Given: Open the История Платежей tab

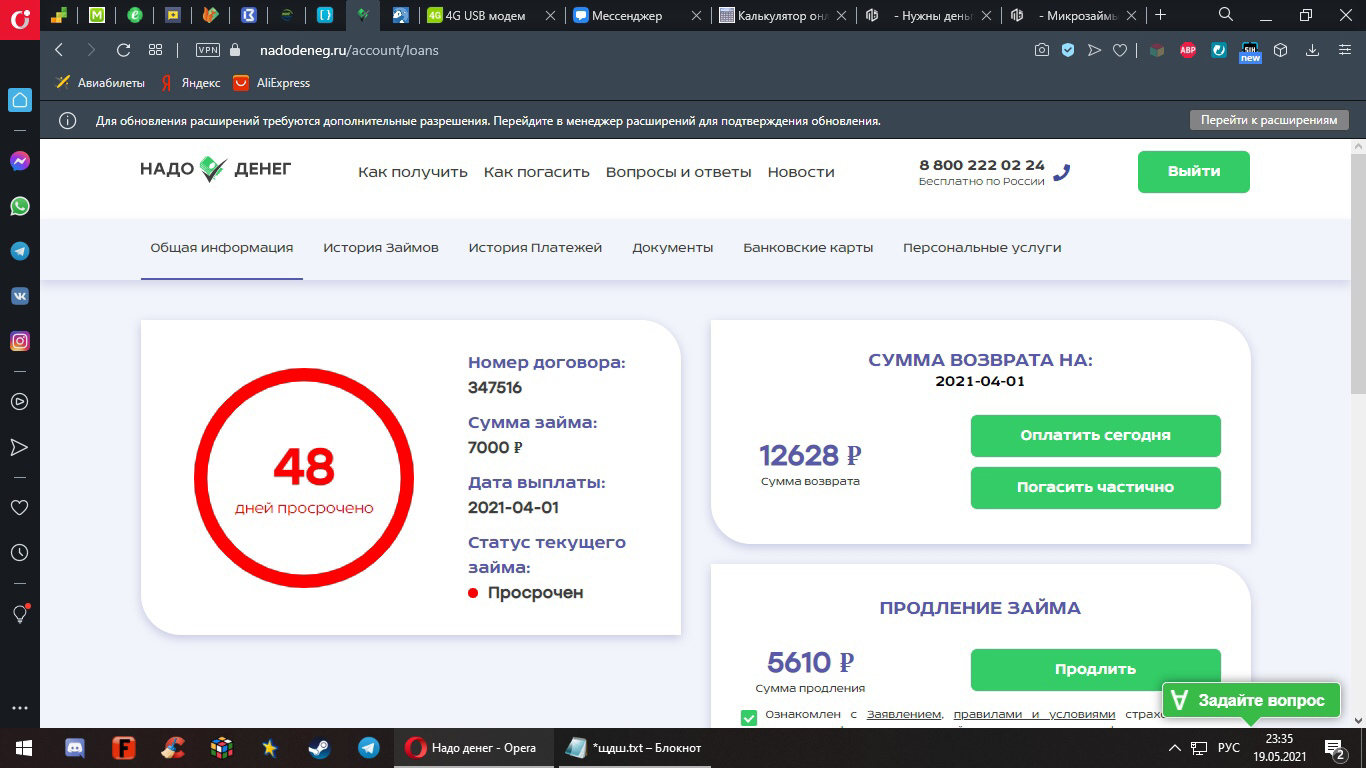Looking at the screenshot, I should (535, 248).
